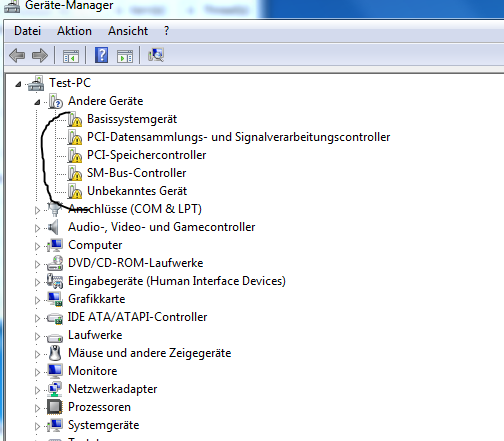
Task: Select the Basissystemgerät warning device icon
Action: click(x=75, y=119)
